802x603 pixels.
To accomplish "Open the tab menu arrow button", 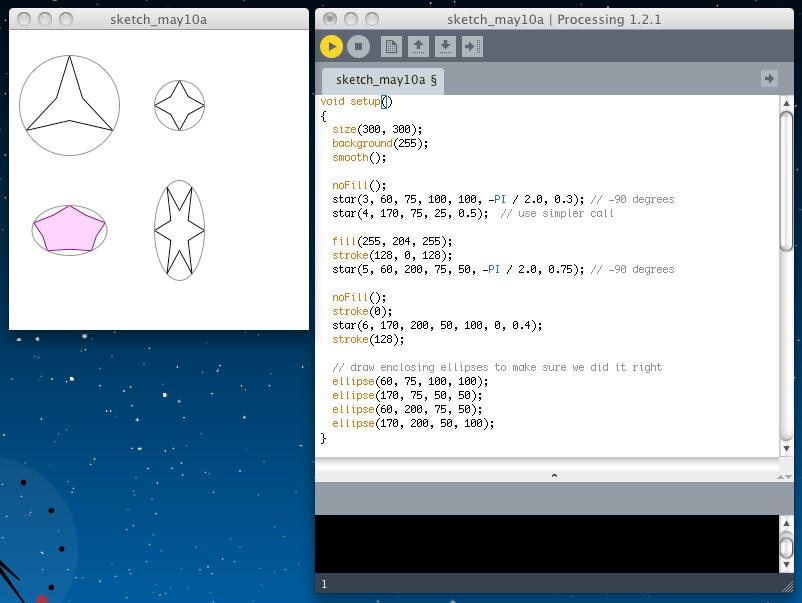I will point(769,78).
